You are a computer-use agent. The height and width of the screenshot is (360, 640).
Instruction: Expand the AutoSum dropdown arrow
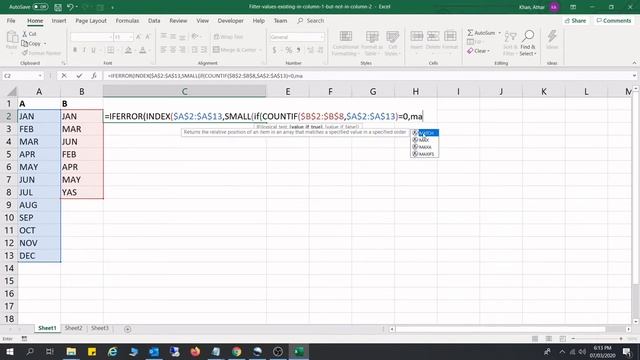[x=499, y=33]
